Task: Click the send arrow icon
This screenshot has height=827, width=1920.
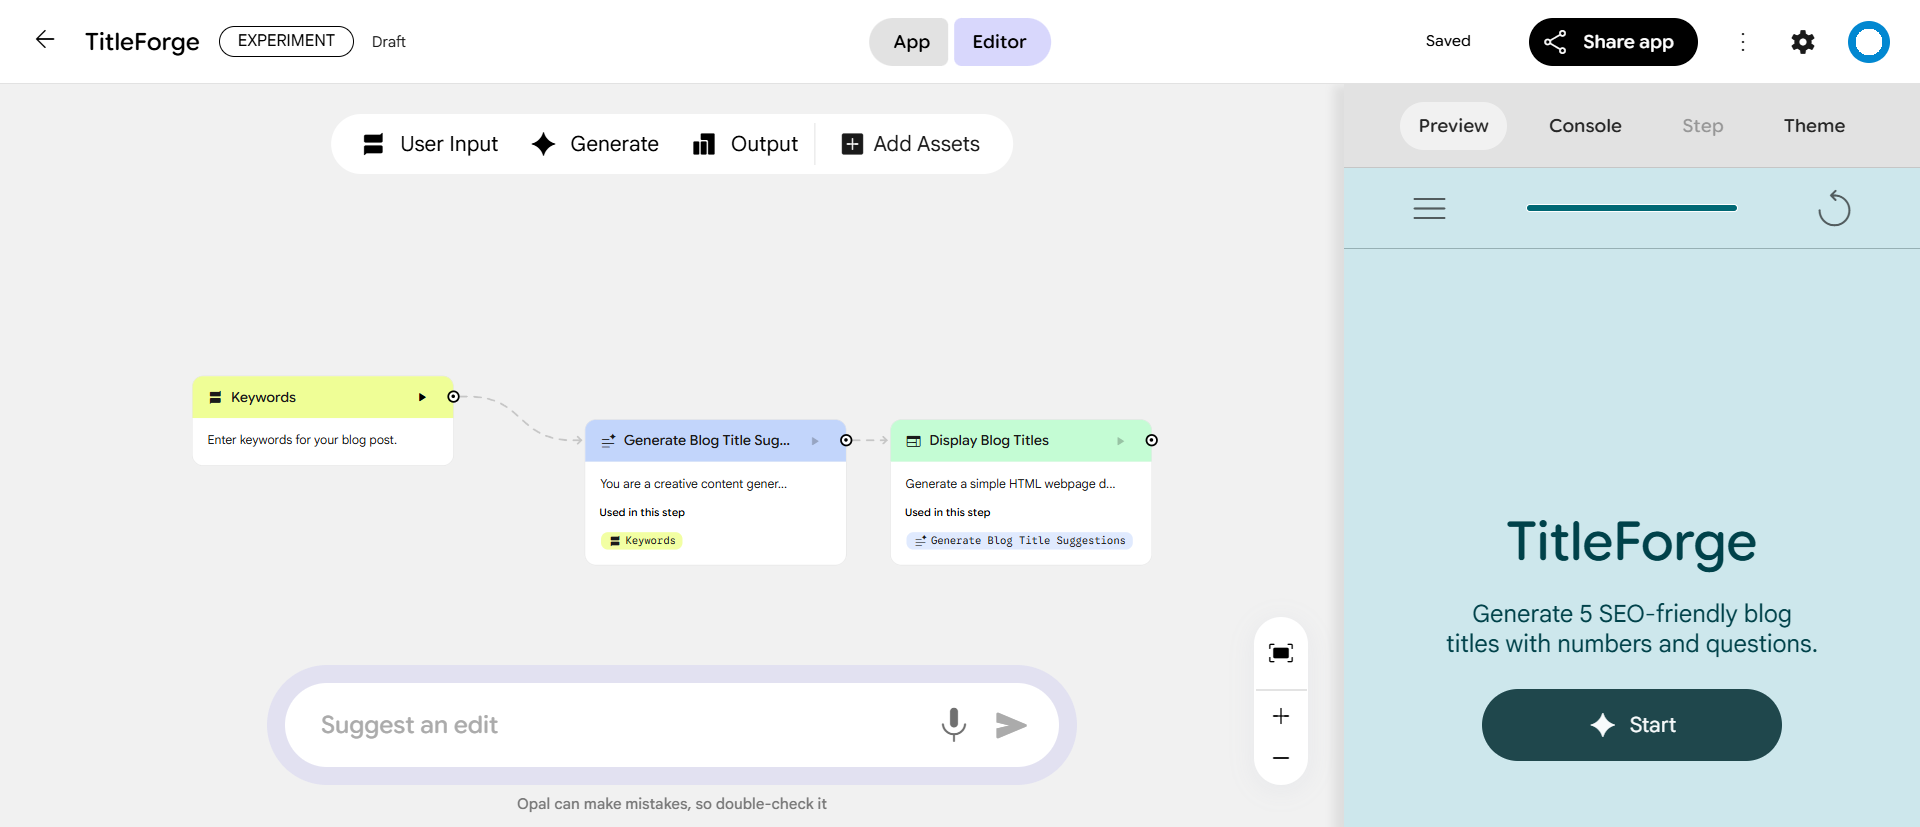Action: [1011, 725]
